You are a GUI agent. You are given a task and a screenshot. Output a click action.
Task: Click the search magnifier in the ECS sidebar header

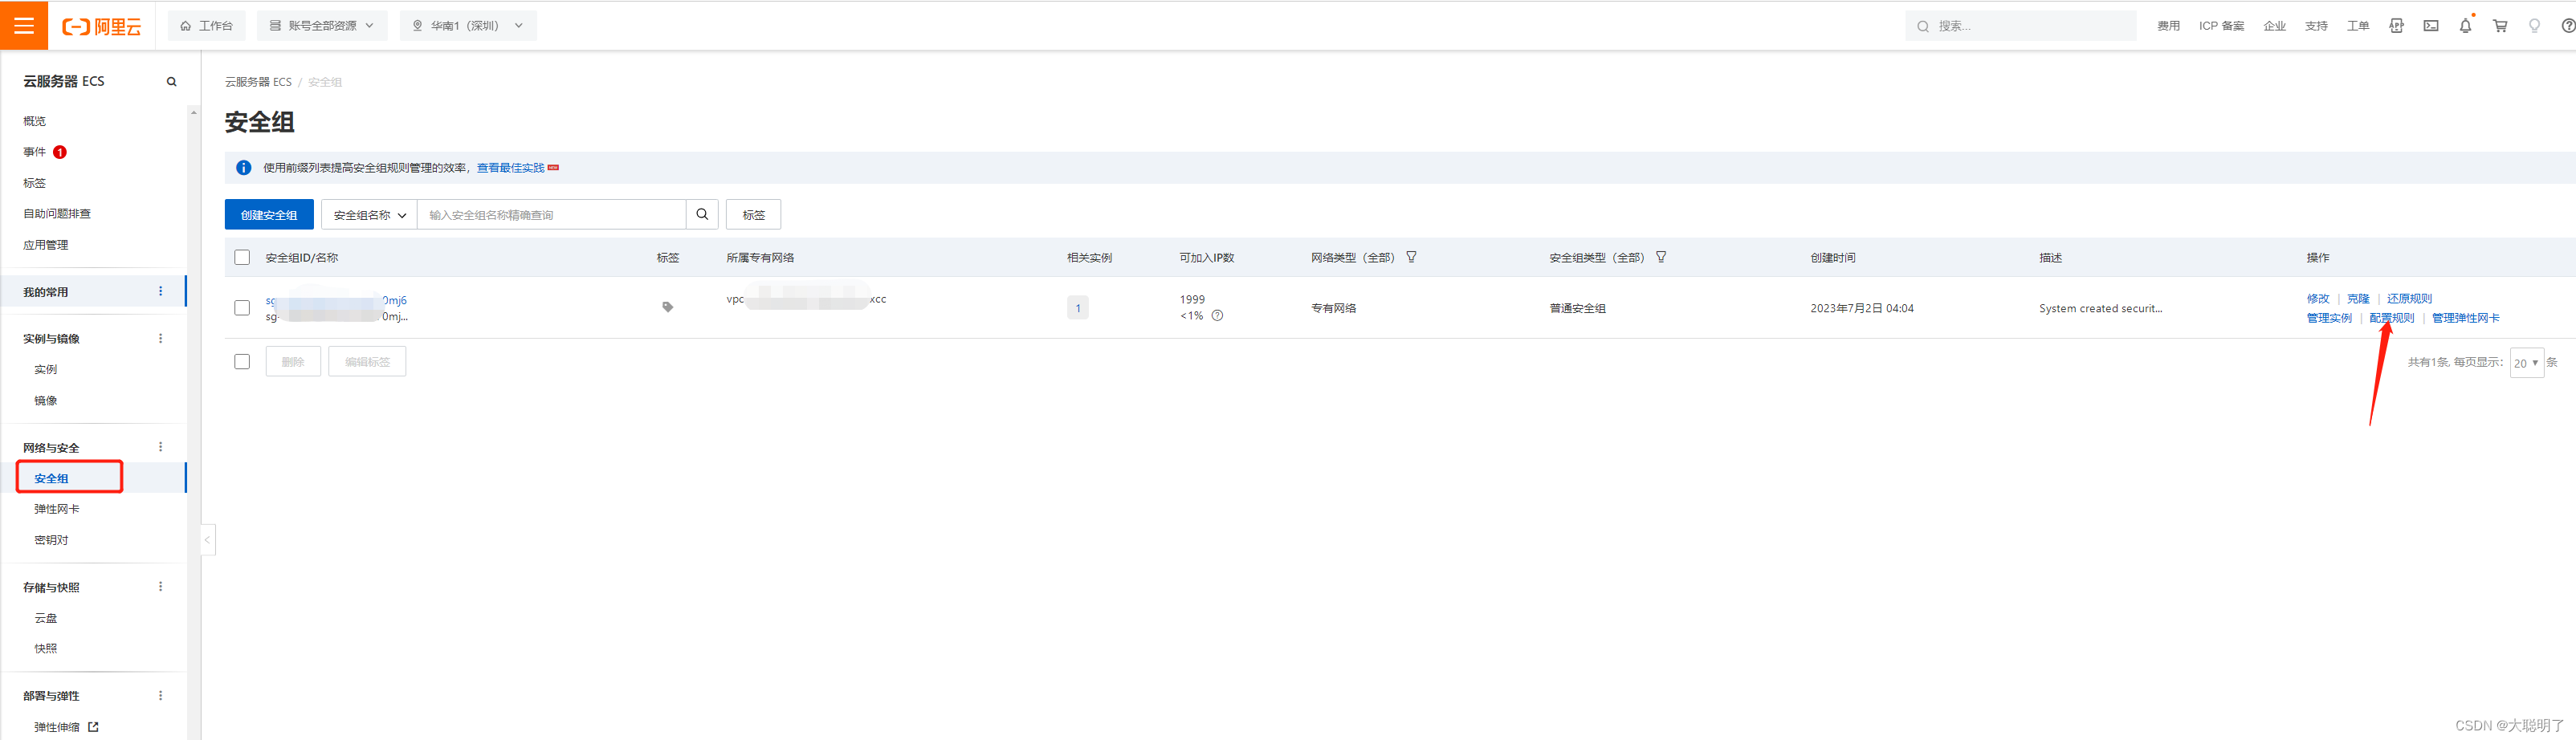pyautogui.click(x=172, y=82)
